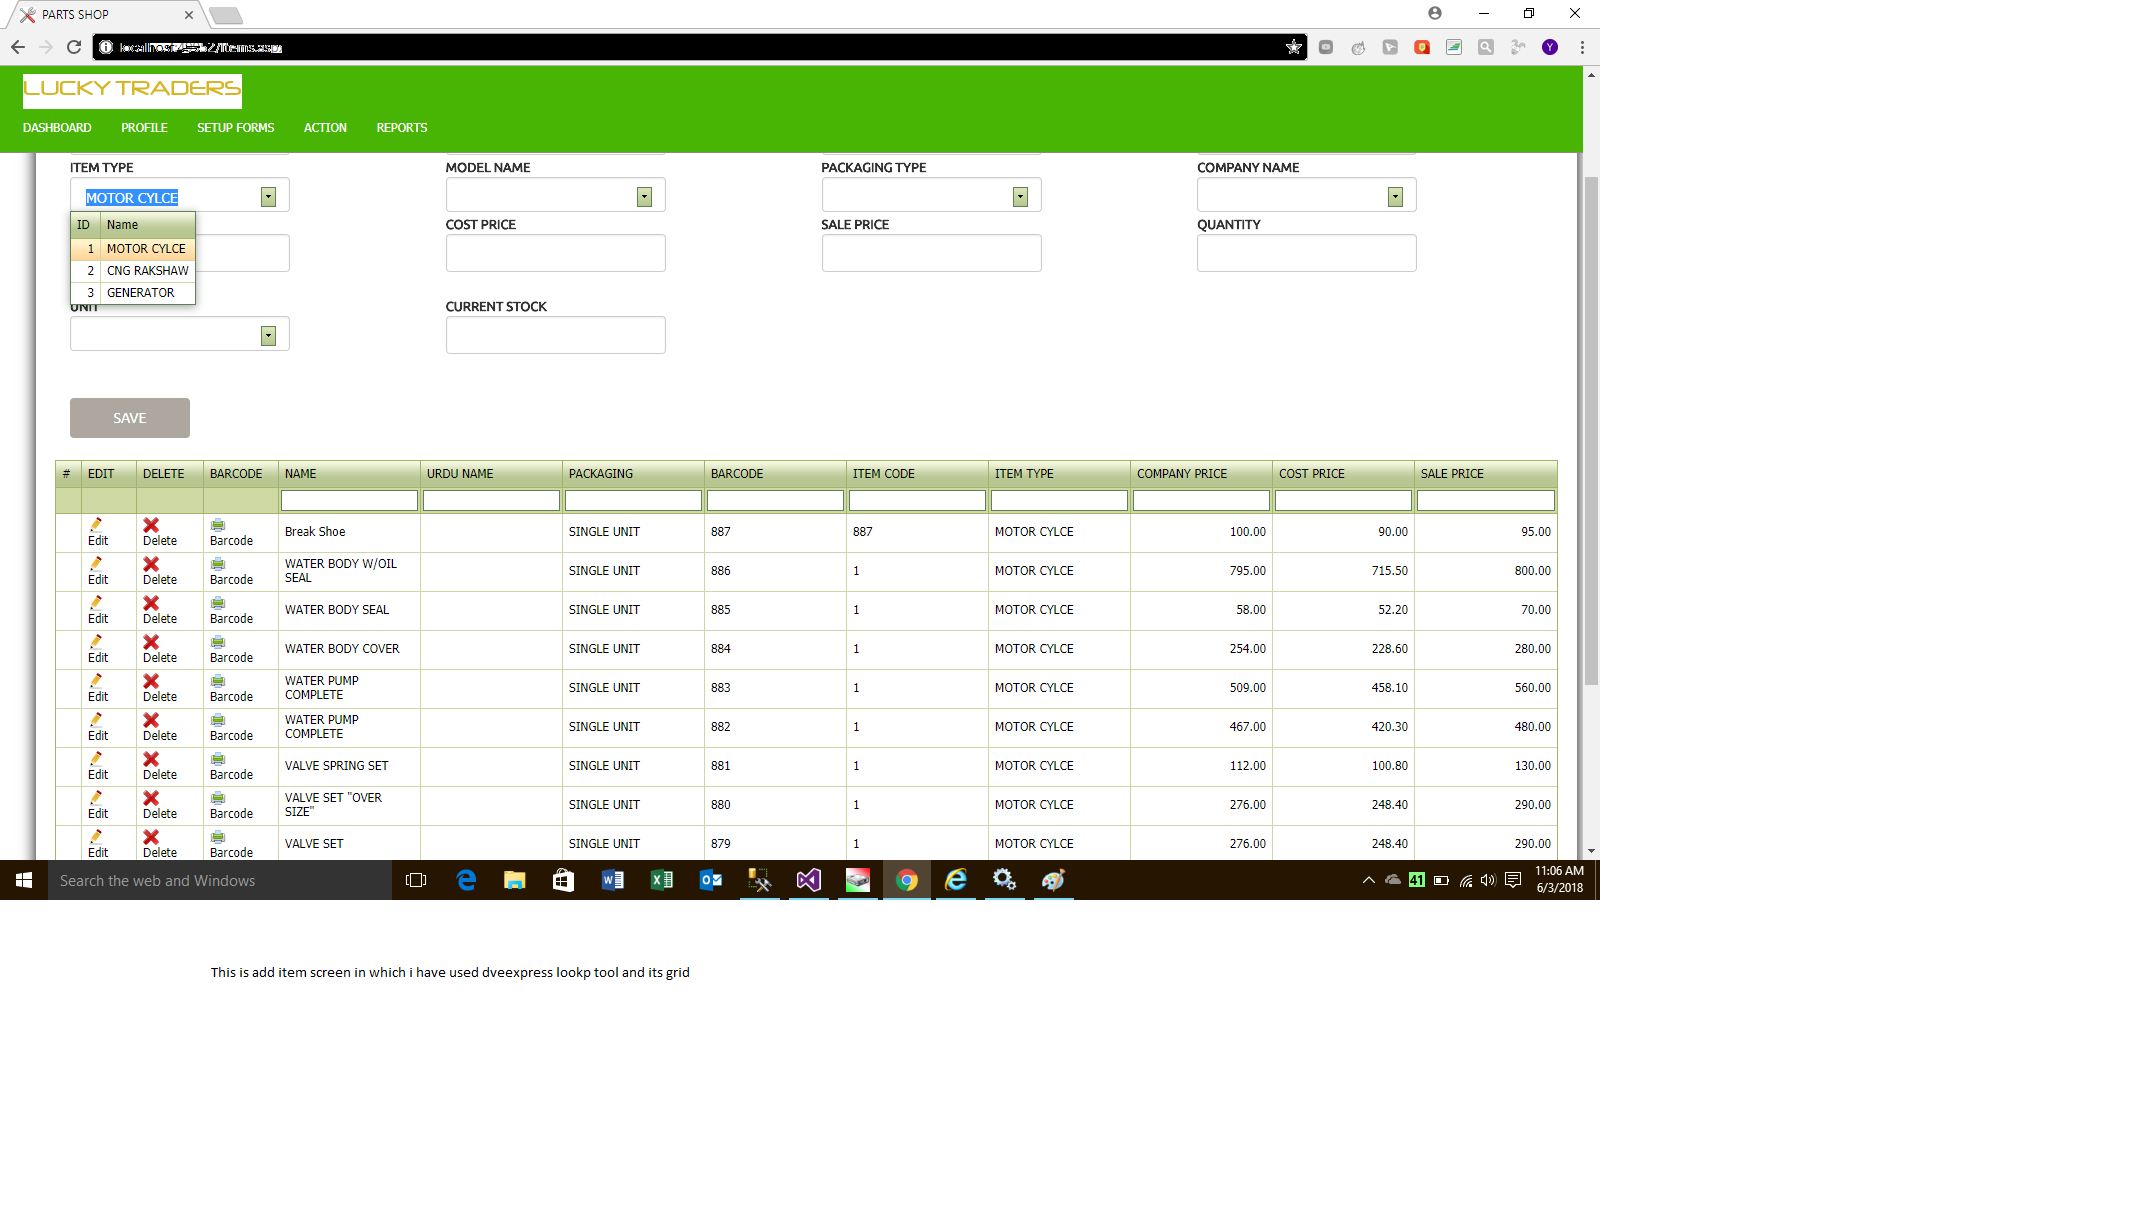The image size is (2130, 1222).
Task: Open the SETUP FORMS menu
Action: click(235, 128)
